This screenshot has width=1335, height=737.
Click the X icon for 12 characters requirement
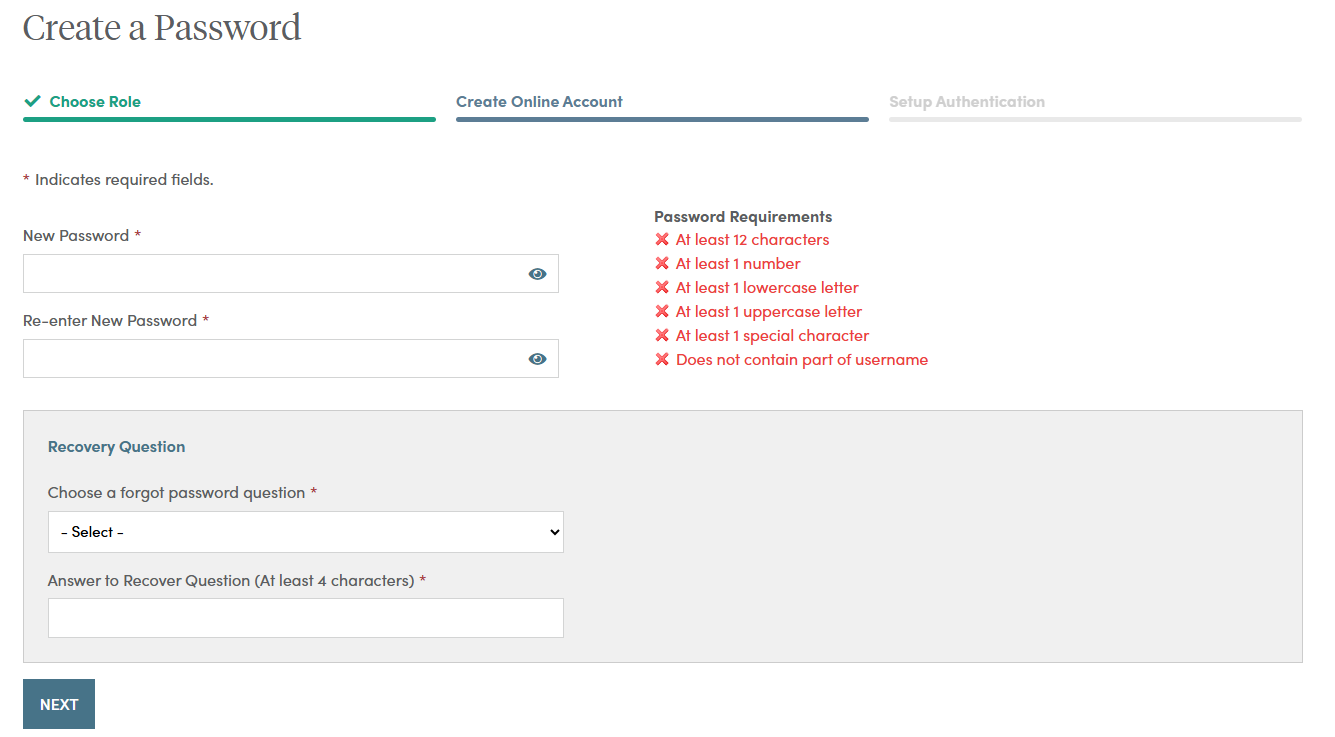click(662, 239)
